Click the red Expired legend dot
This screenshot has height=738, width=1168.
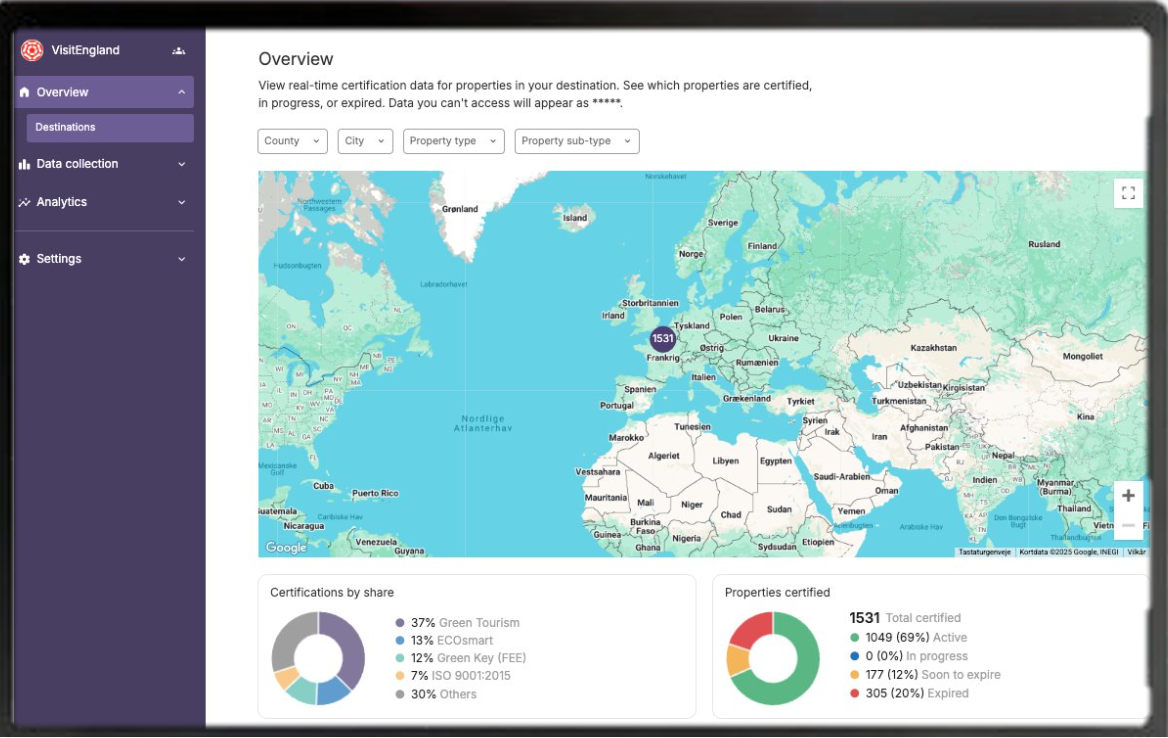854,693
